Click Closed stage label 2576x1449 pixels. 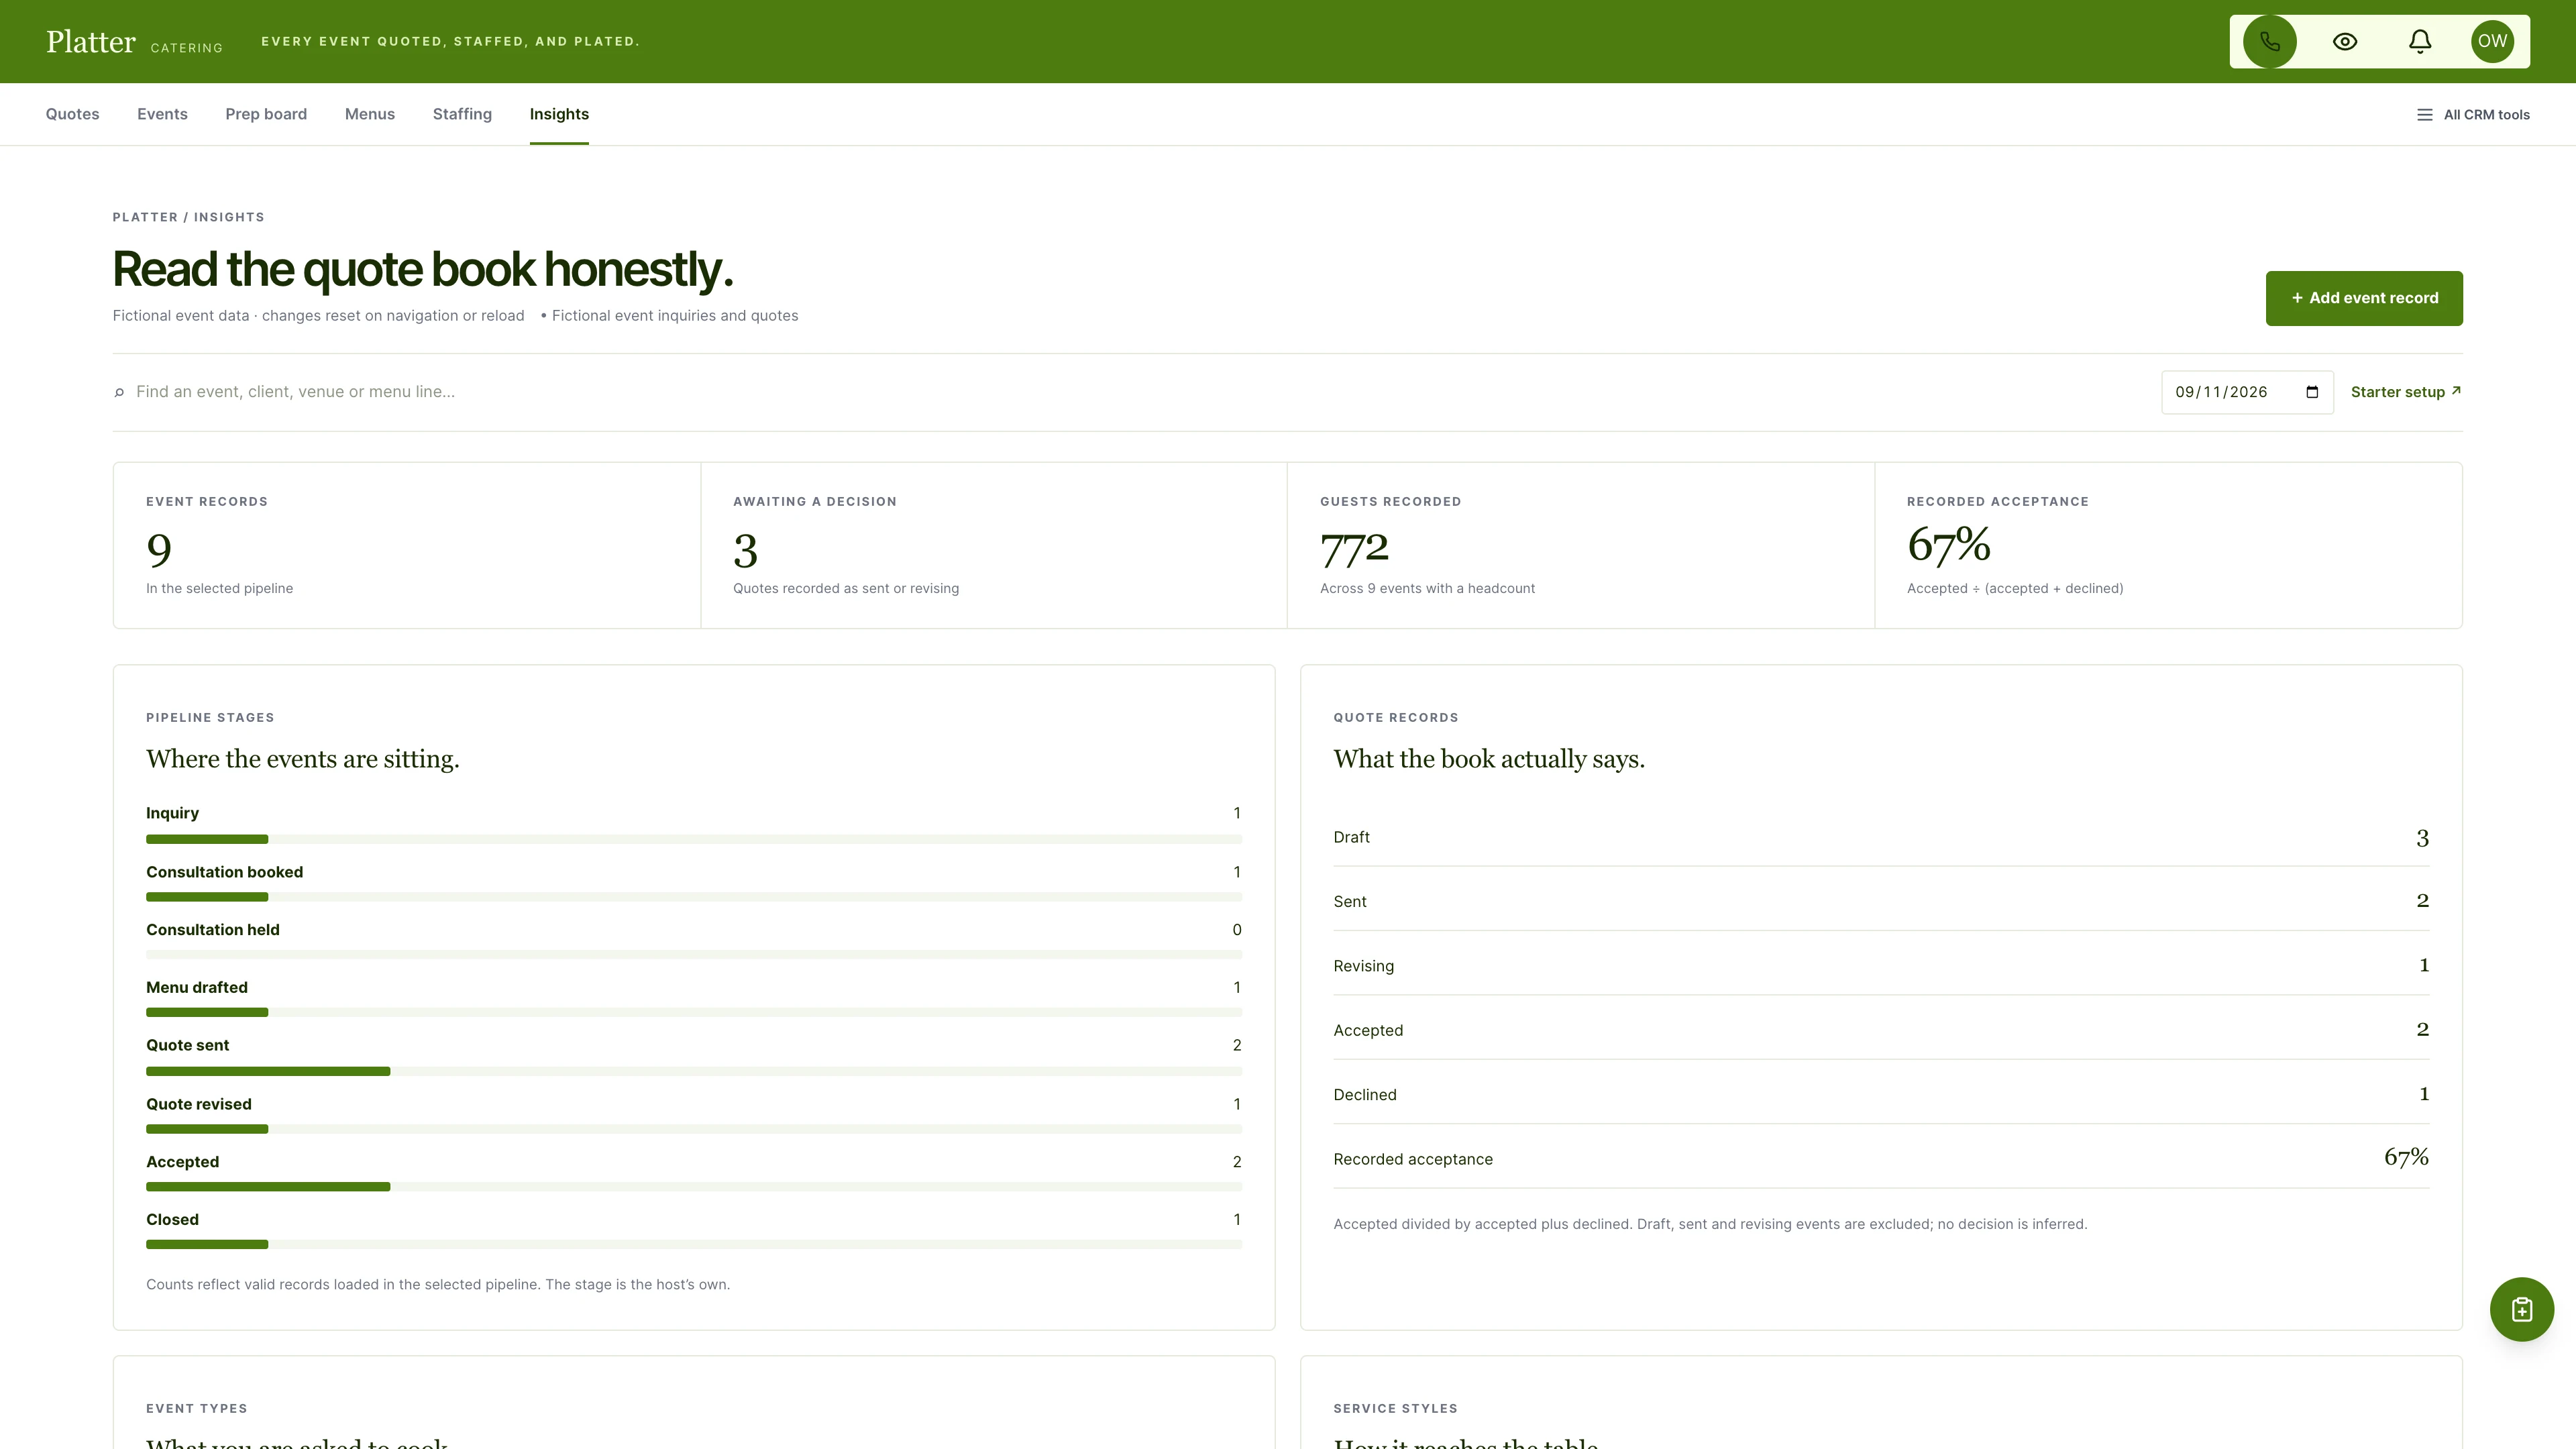click(172, 1220)
